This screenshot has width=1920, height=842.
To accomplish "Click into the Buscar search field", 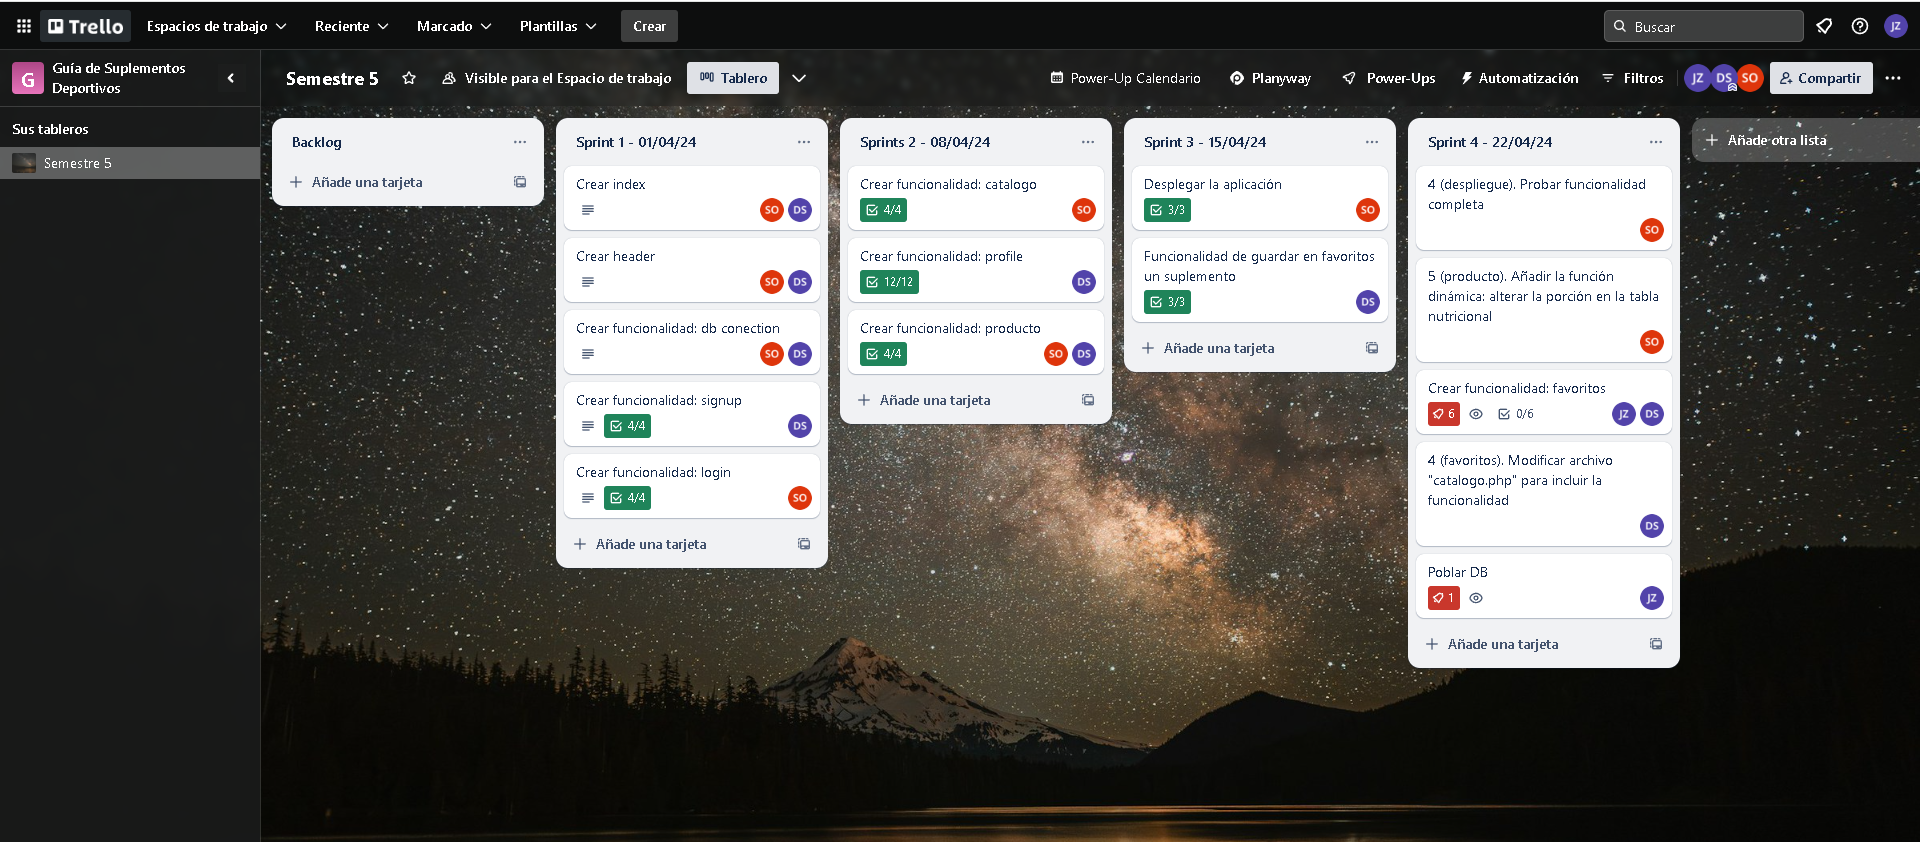I will 1704,26.
